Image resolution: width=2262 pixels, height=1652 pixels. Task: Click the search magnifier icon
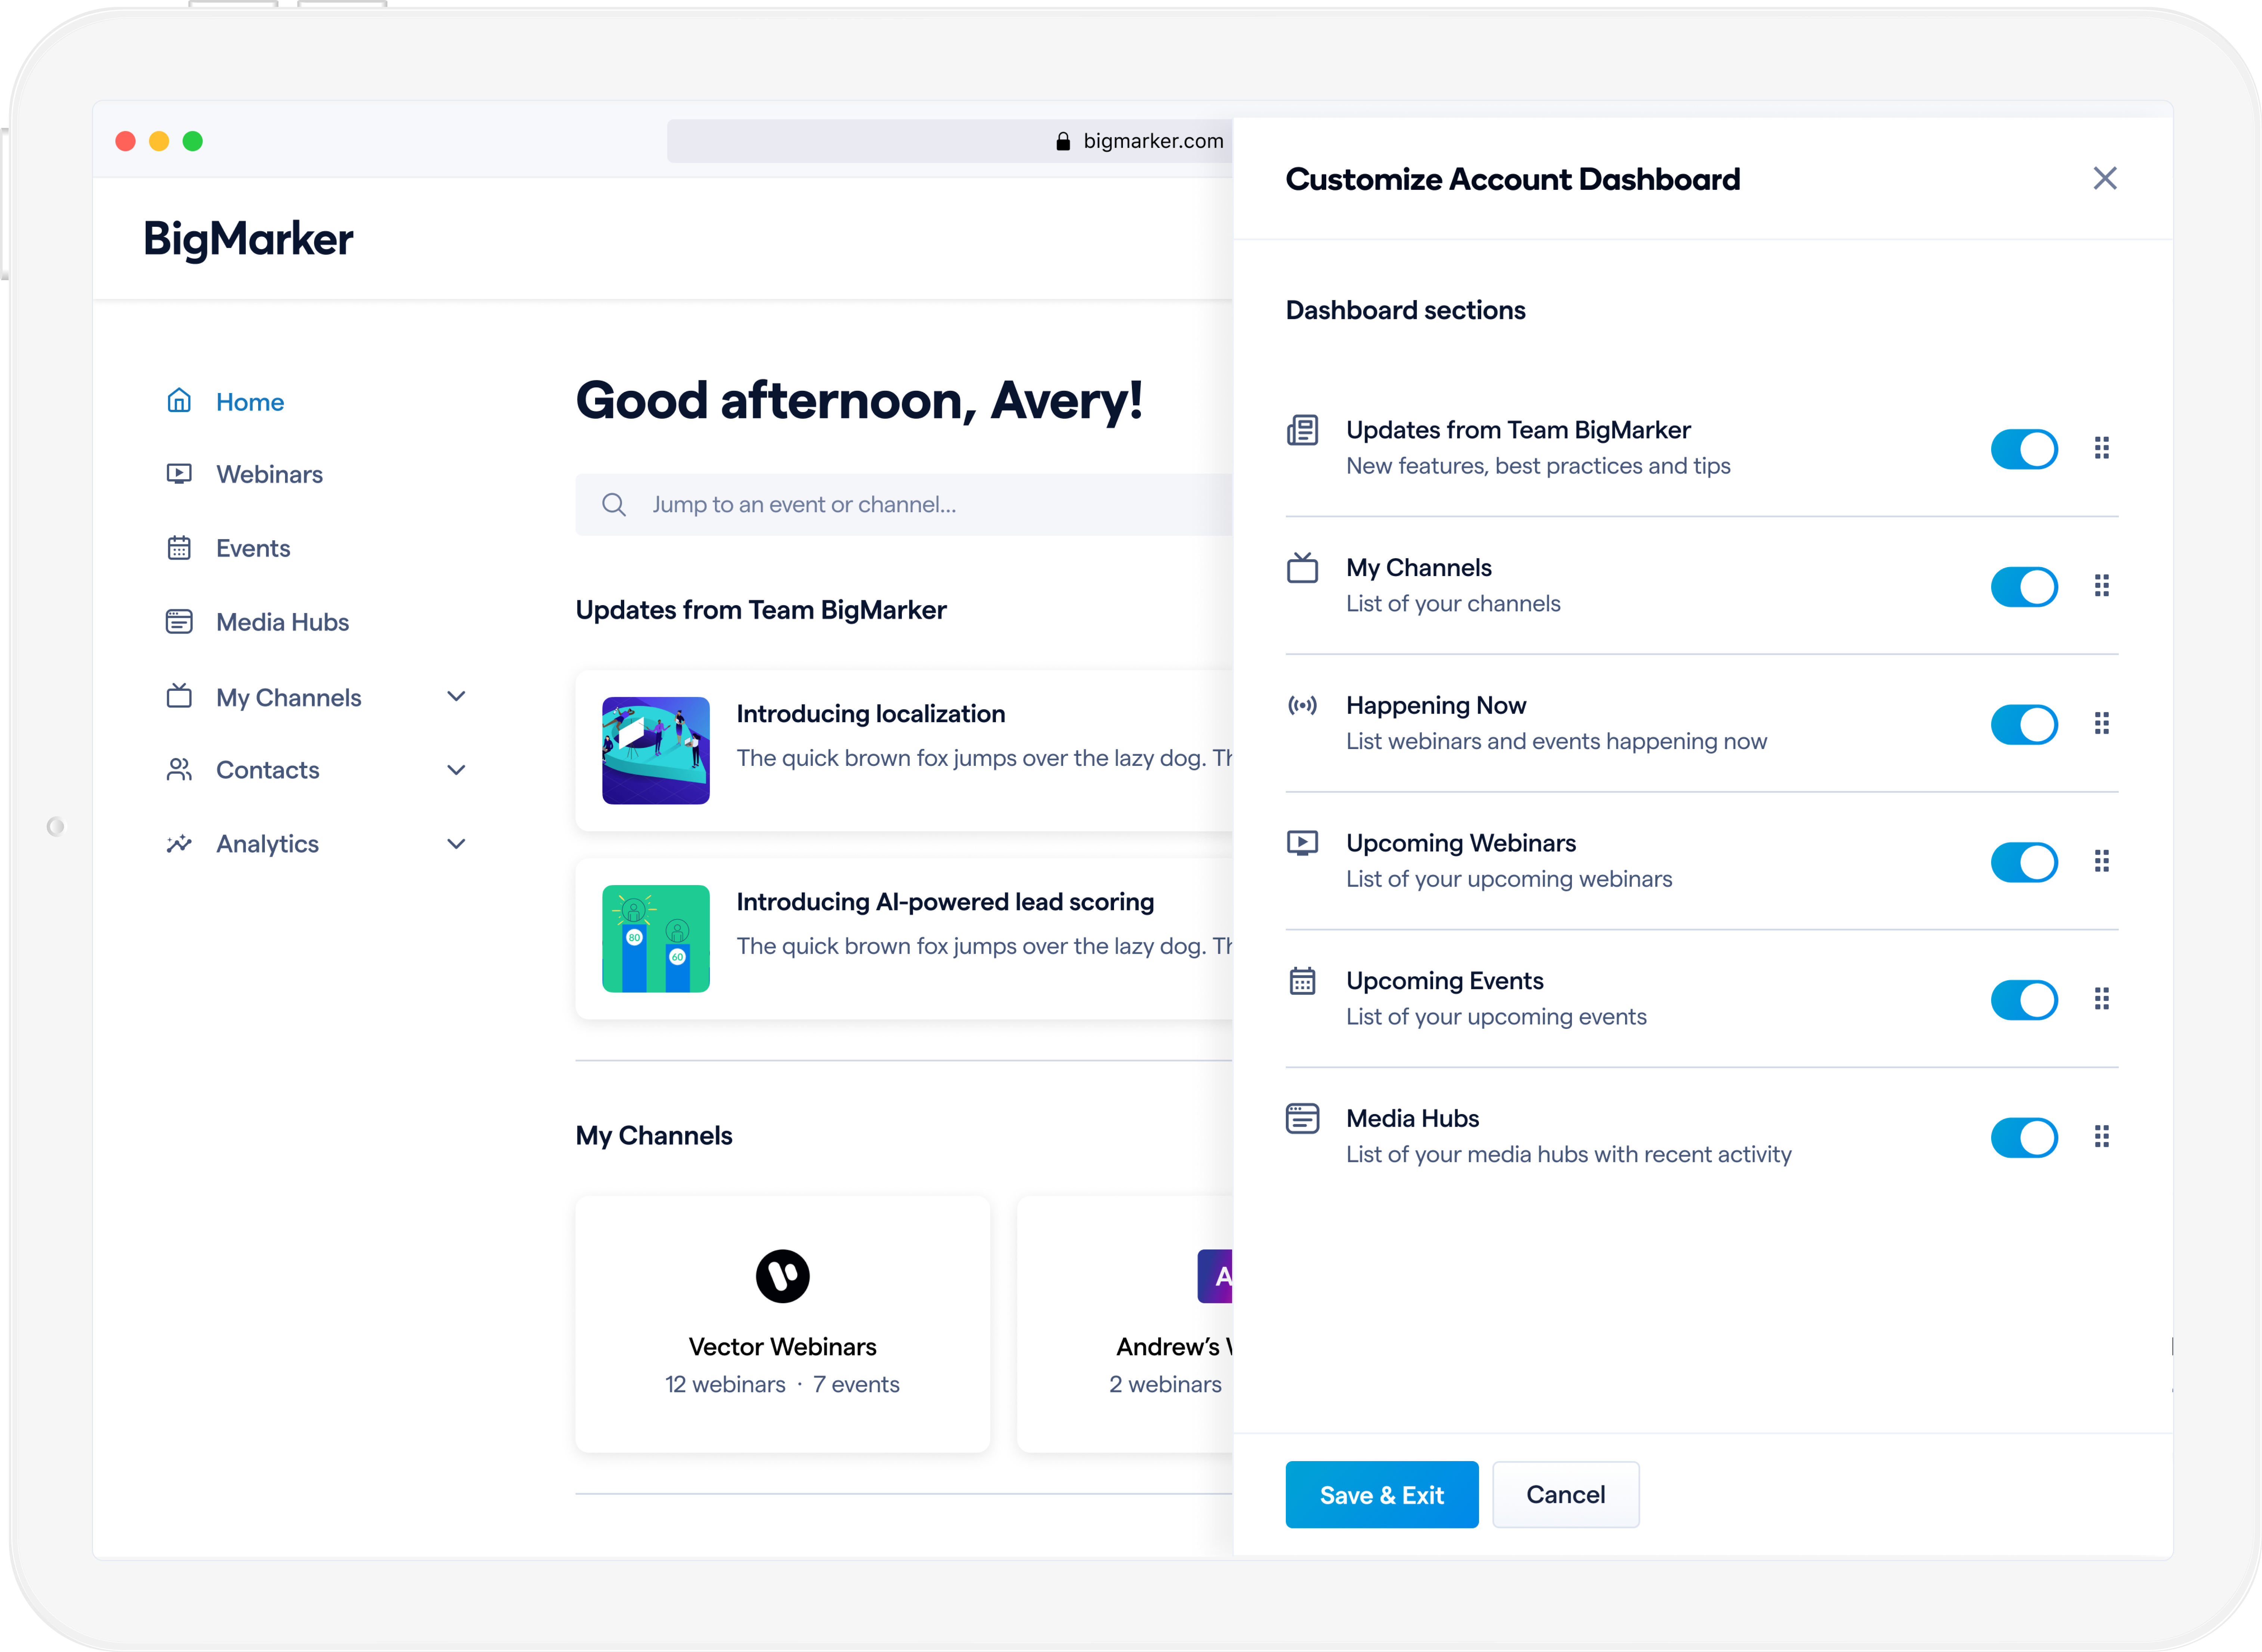tap(614, 505)
